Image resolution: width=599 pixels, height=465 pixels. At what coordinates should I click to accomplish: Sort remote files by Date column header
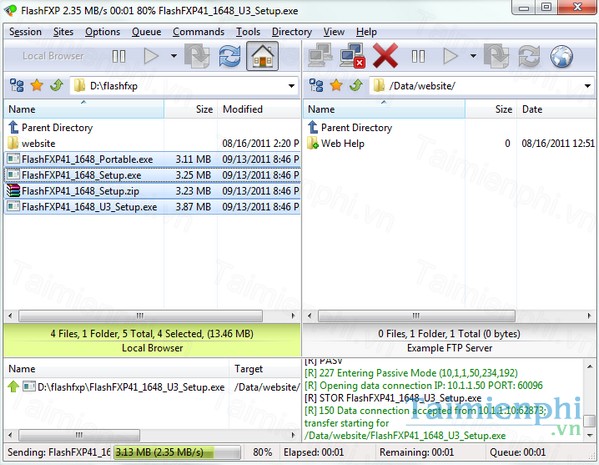[556, 109]
